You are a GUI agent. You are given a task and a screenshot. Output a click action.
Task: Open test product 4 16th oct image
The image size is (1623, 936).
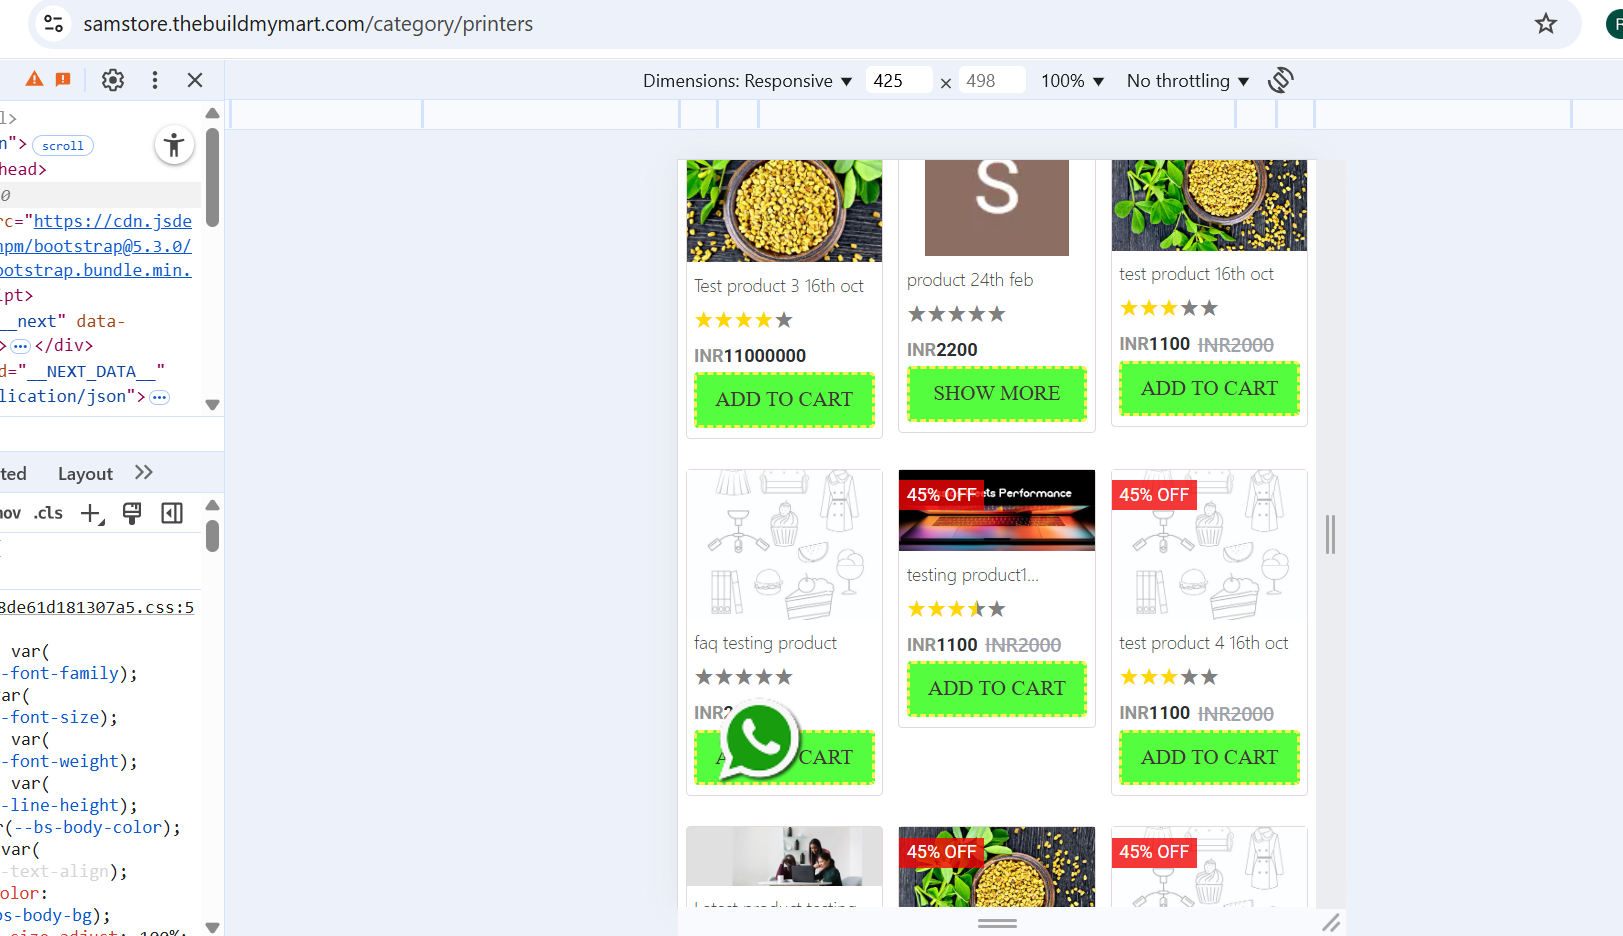coord(1209,545)
